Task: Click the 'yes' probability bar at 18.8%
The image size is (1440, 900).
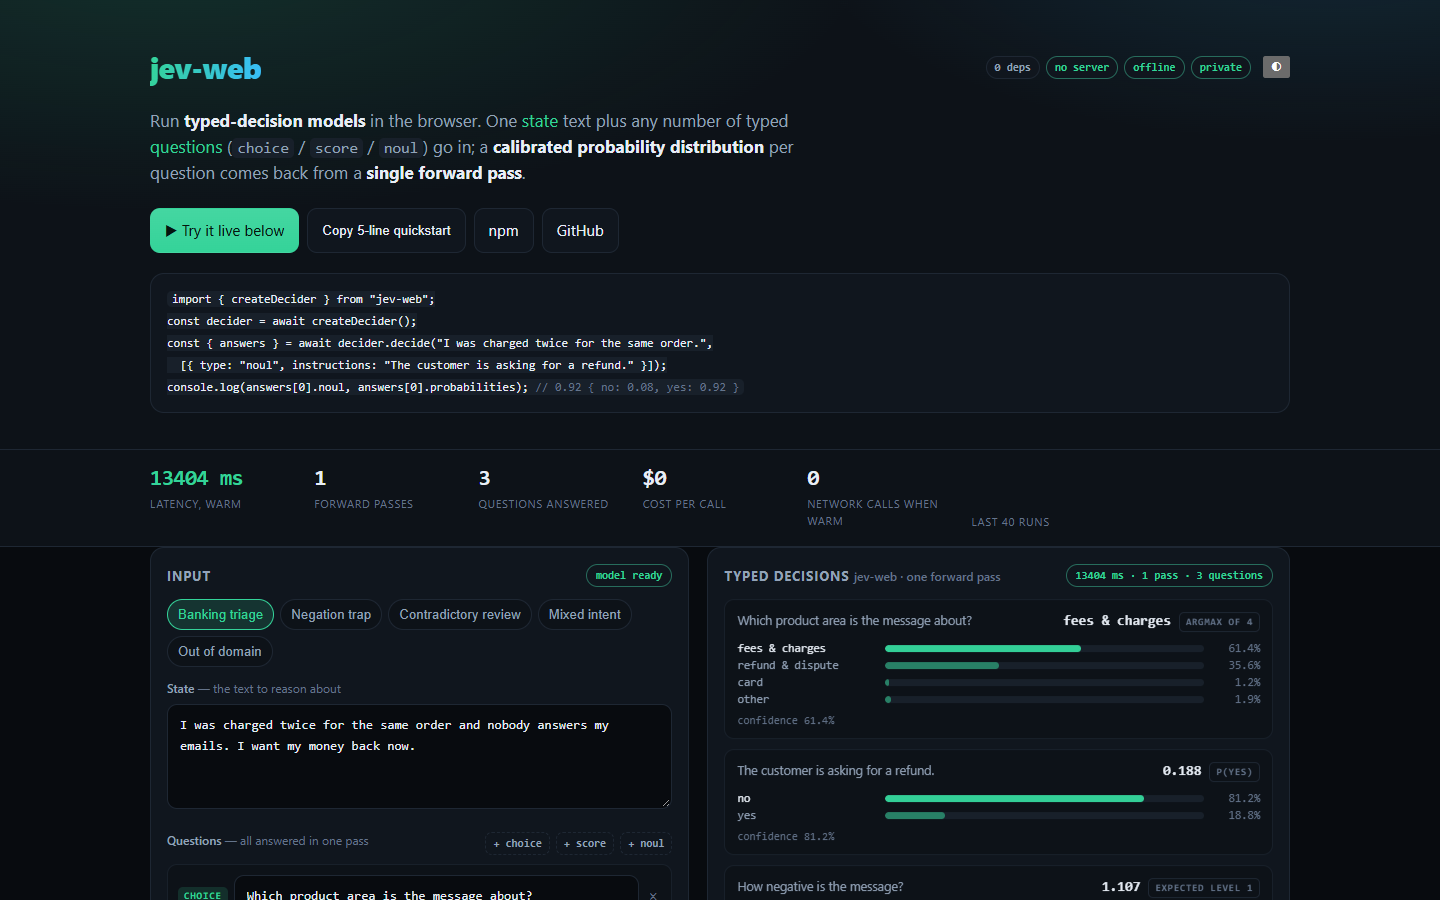Action: tap(1044, 816)
